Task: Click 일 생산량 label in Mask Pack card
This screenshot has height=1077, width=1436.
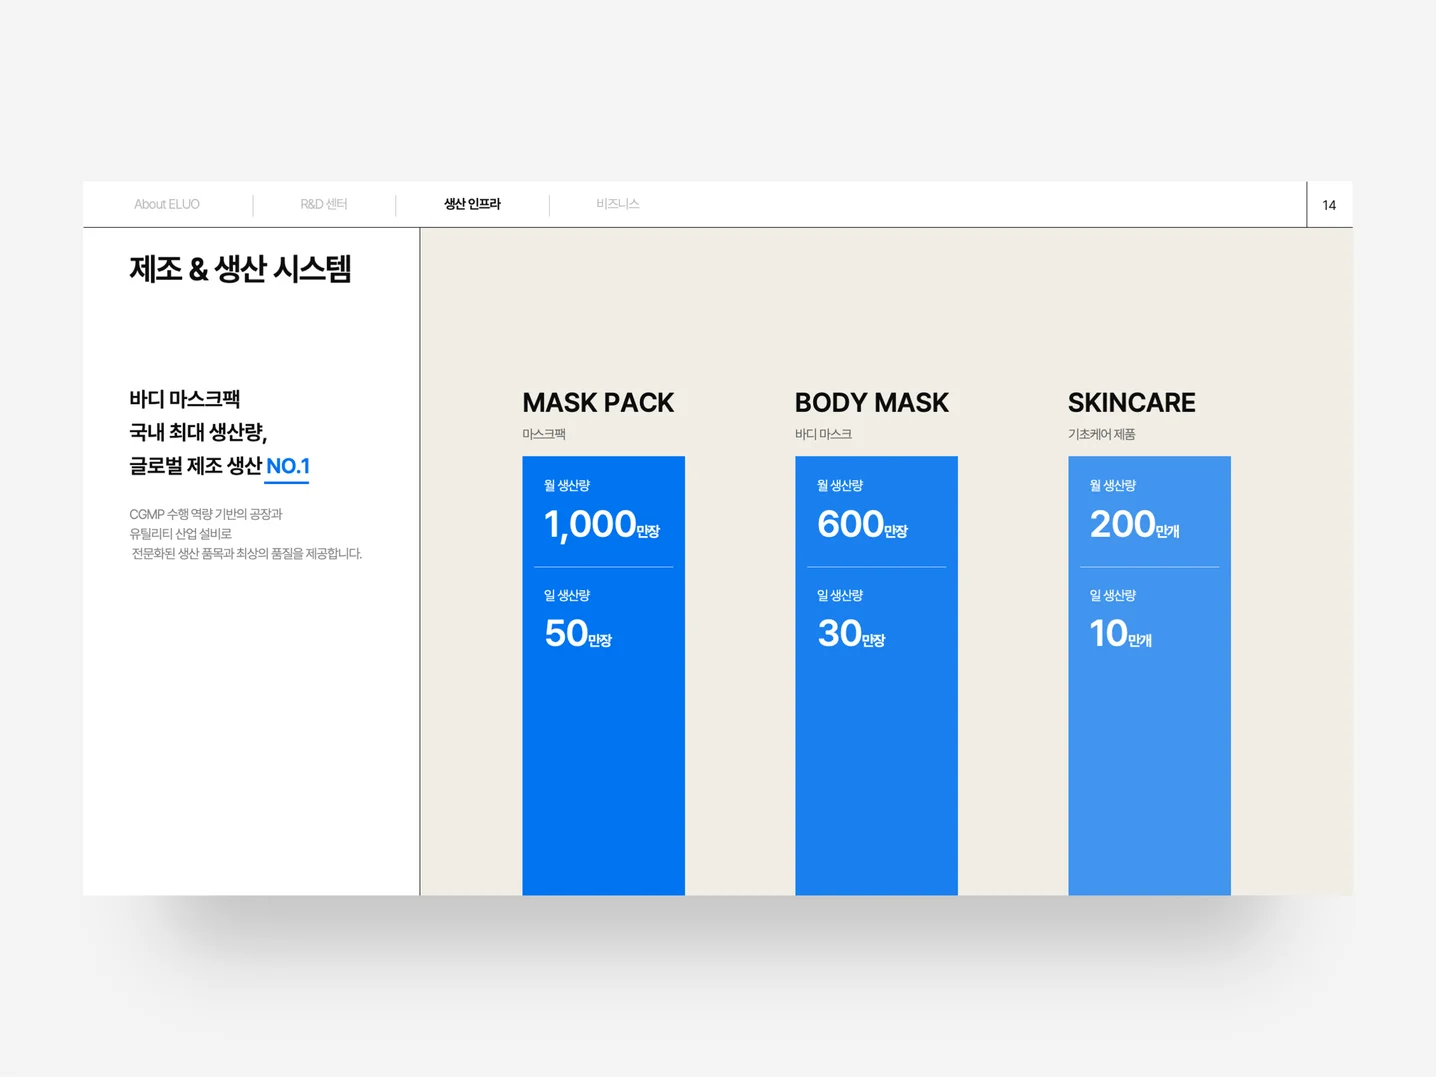Action: 567,596
